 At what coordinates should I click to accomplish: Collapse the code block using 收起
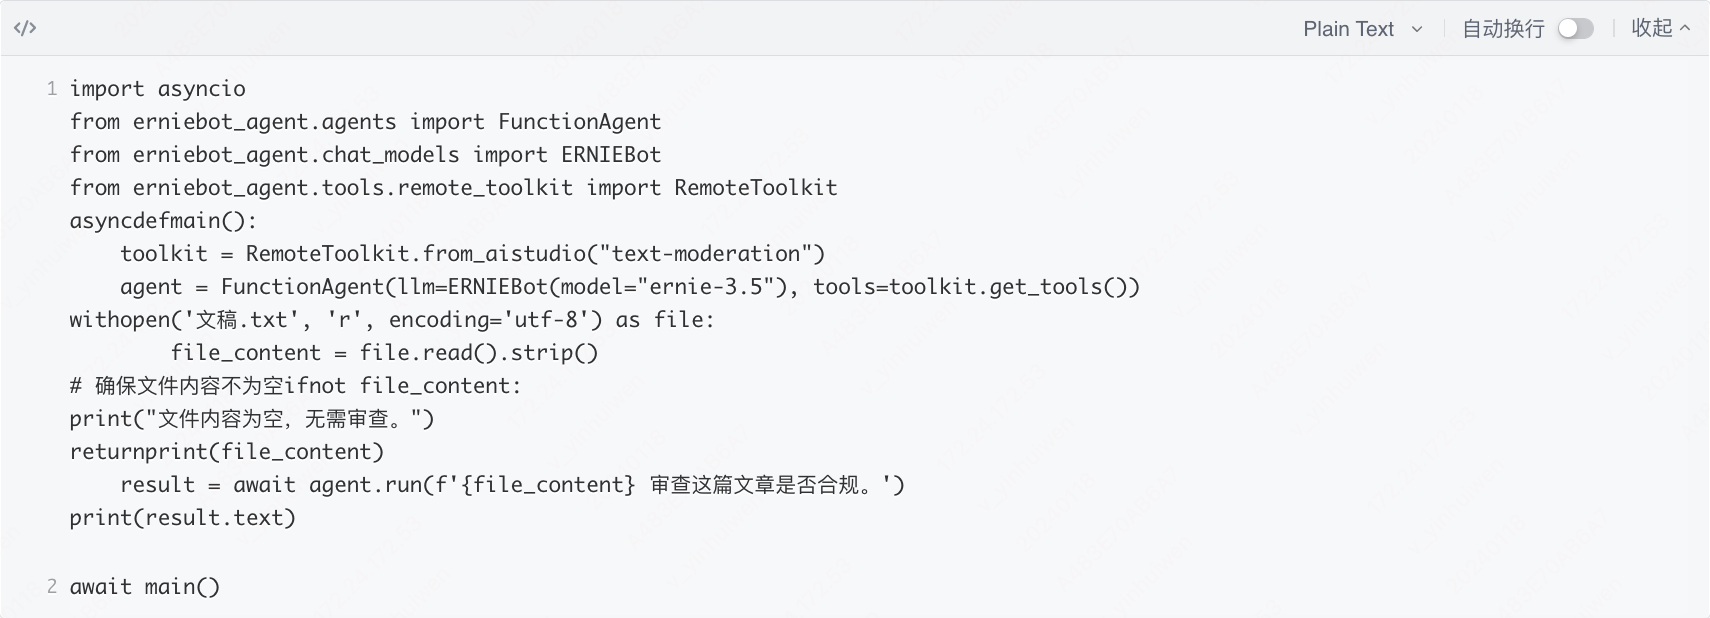pos(1652,29)
